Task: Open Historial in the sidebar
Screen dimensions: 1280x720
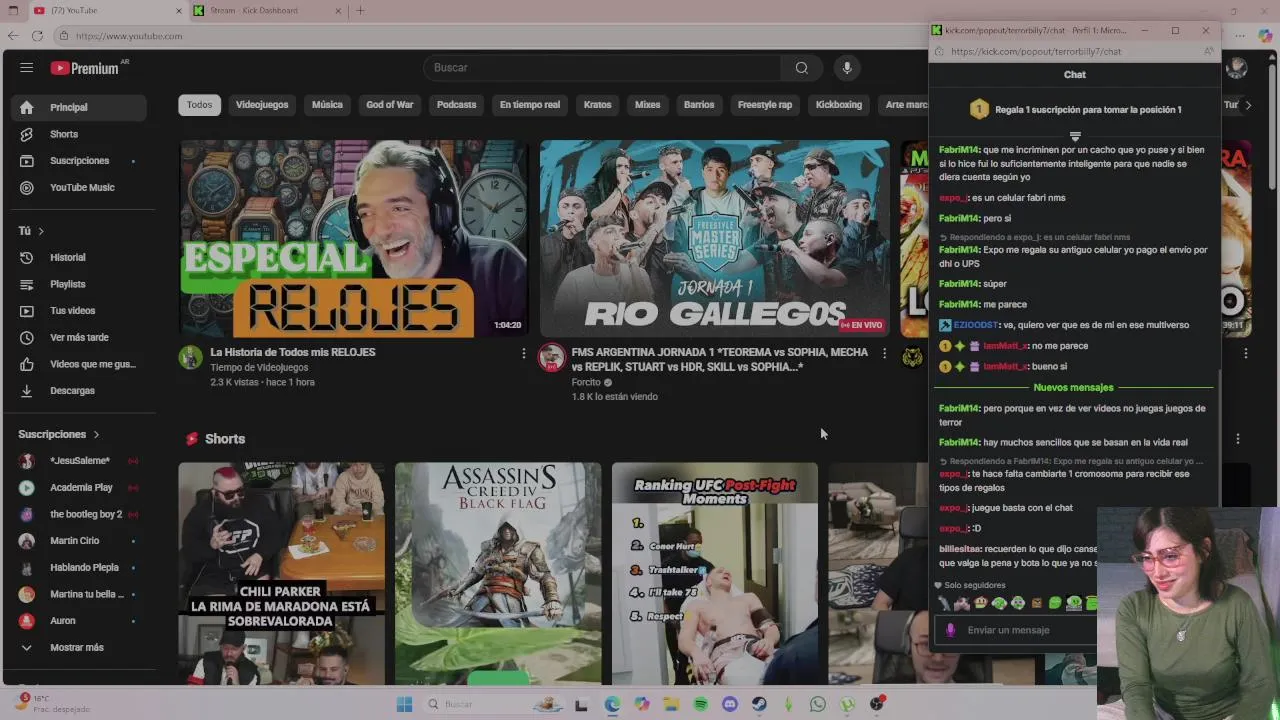Action: [80, 257]
